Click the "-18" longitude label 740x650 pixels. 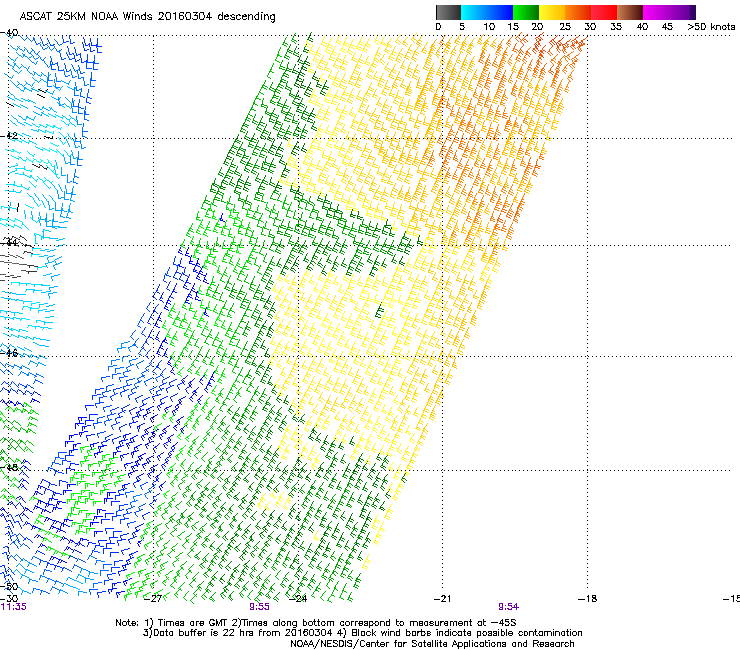pyautogui.click(x=587, y=599)
